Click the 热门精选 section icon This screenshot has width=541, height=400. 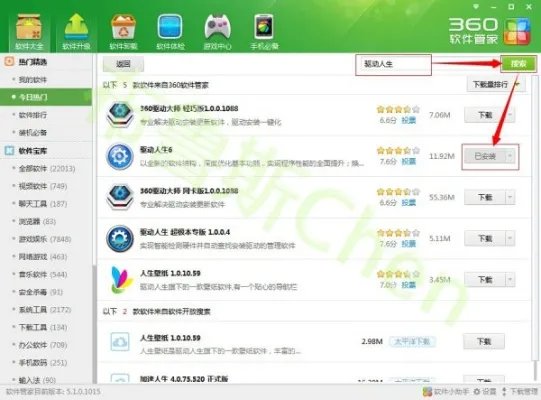tap(9, 62)
